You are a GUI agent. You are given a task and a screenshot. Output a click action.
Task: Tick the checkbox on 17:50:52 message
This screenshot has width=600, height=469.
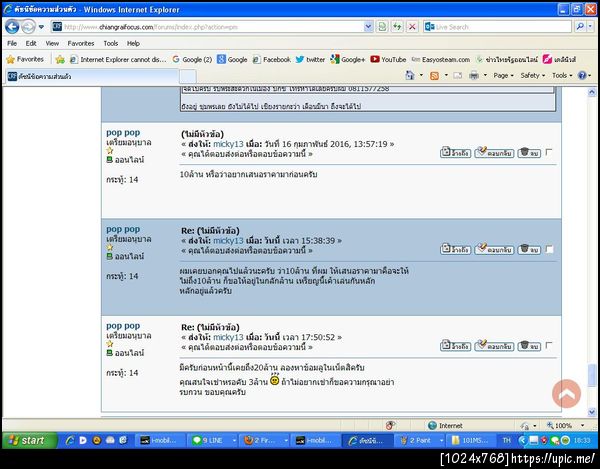click(x=549, y=345)
